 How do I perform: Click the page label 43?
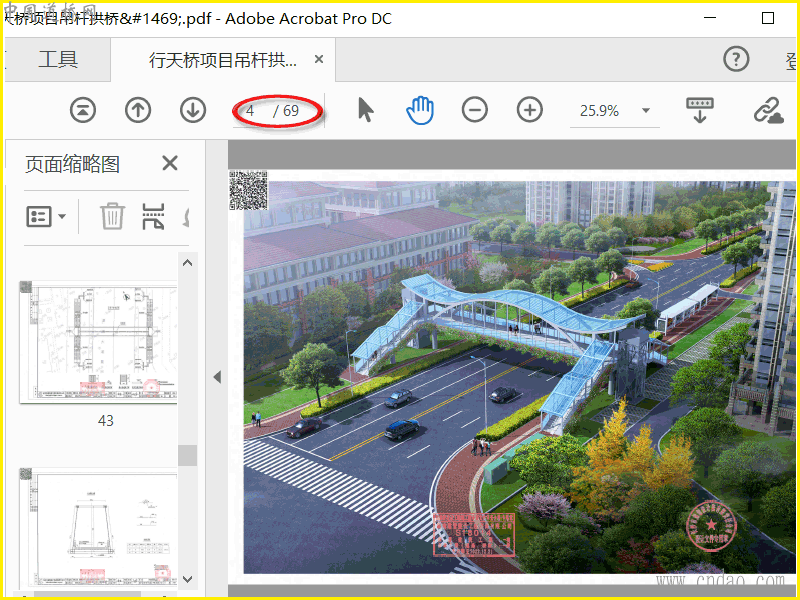click(x=106, y=421)
